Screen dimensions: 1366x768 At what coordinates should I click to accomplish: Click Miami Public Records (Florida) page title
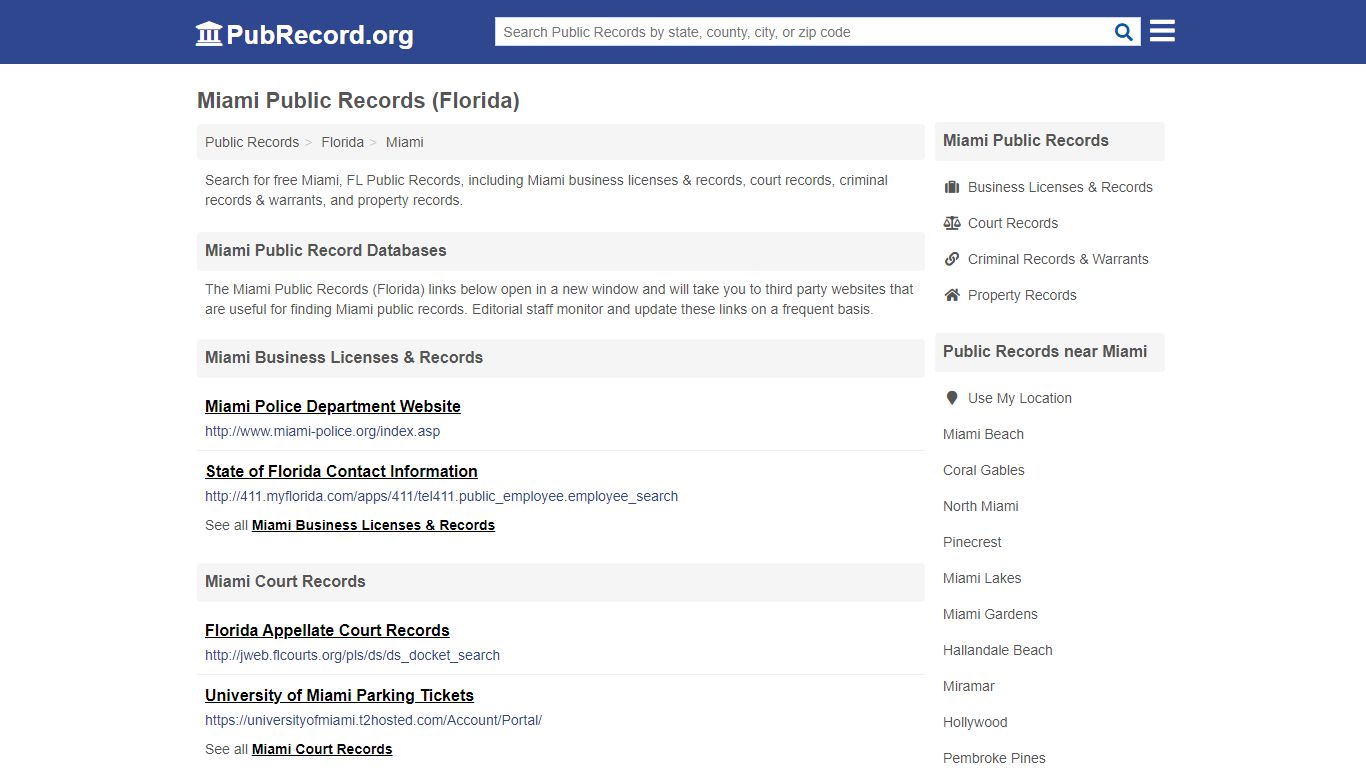[x=358, y=101]
